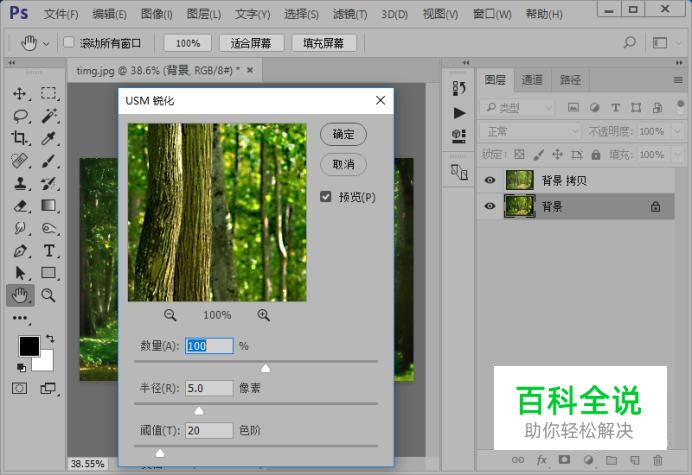The image size is (692, 475).
Task: Hide the 背景 layer
Action: point(490,206)
